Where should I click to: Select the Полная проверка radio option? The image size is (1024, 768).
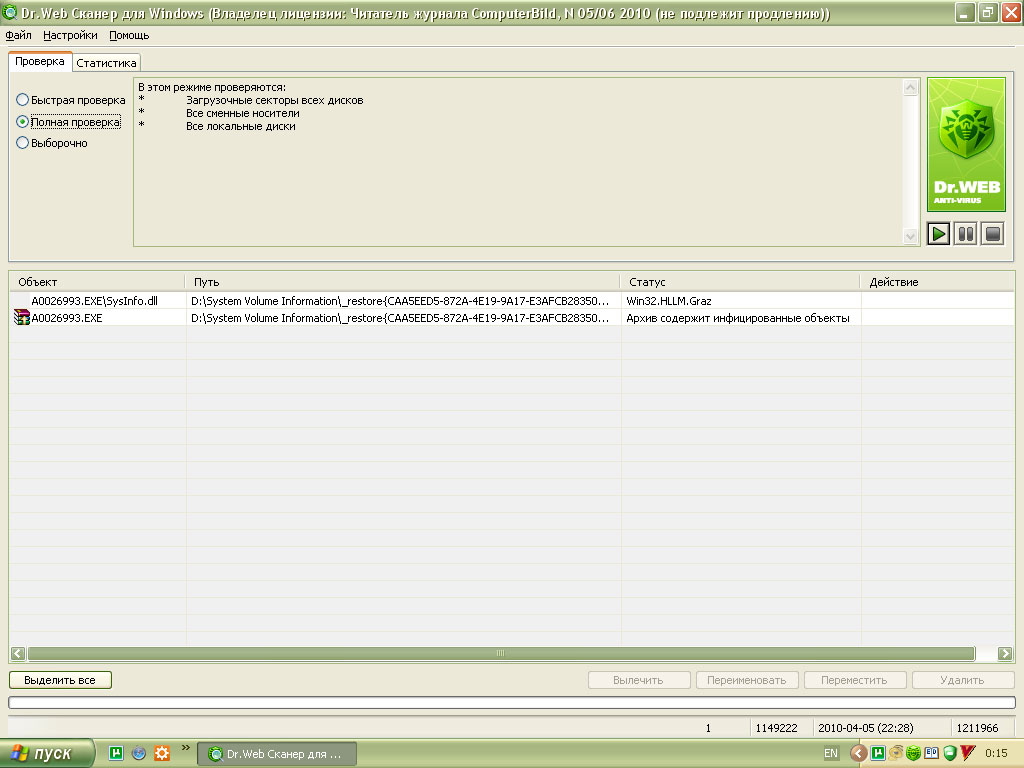pyautogui.click(x=69, y=121)
